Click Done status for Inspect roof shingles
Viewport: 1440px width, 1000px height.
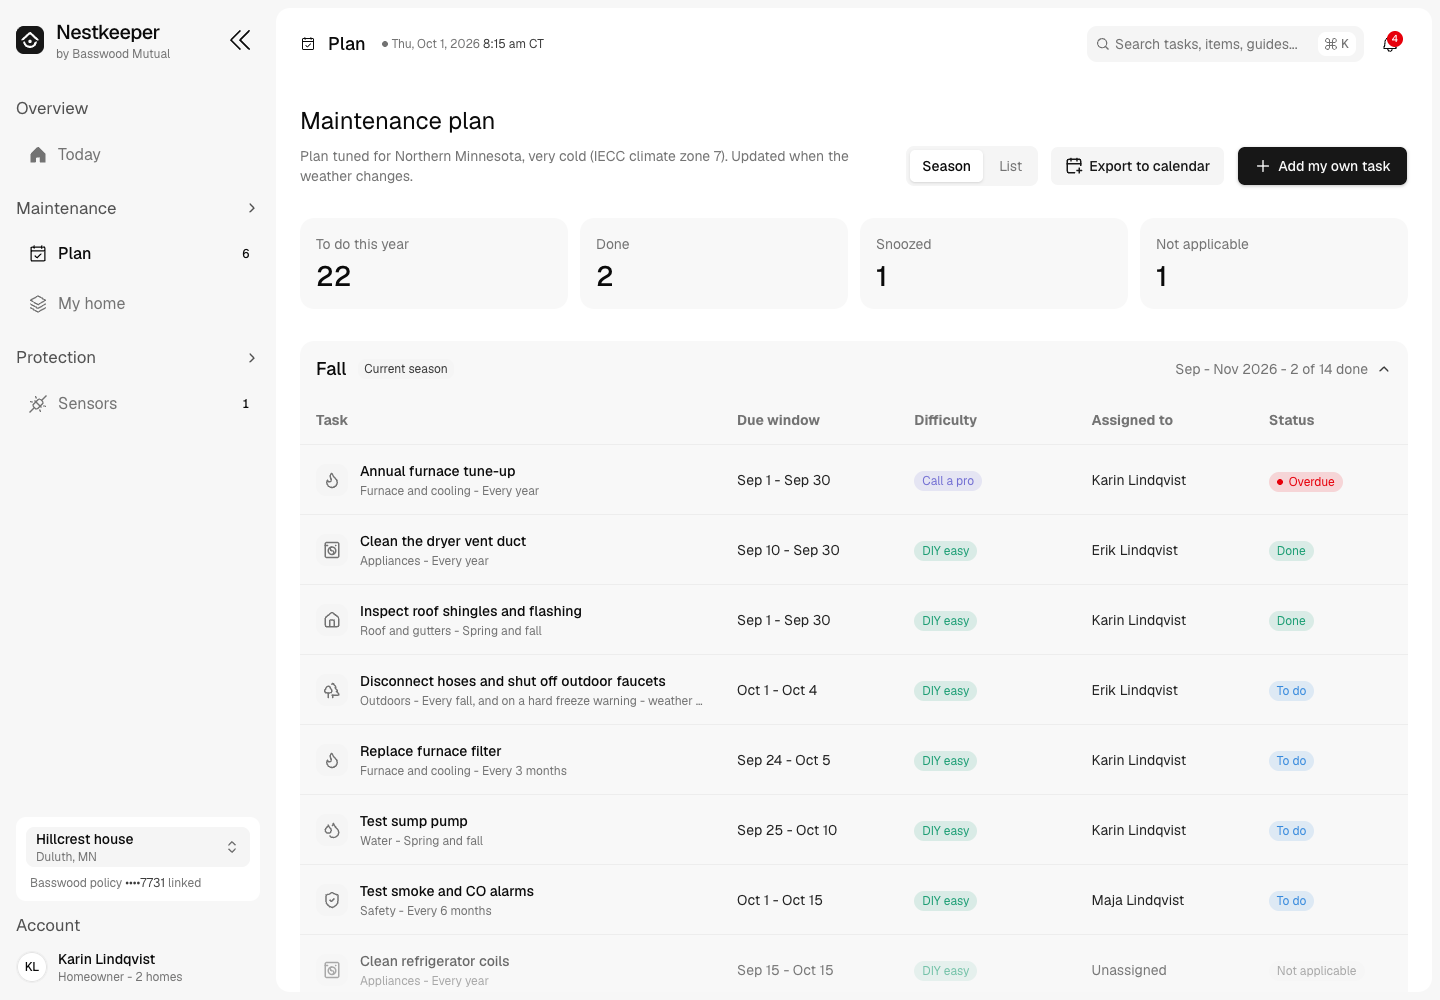pos(1291,621)
